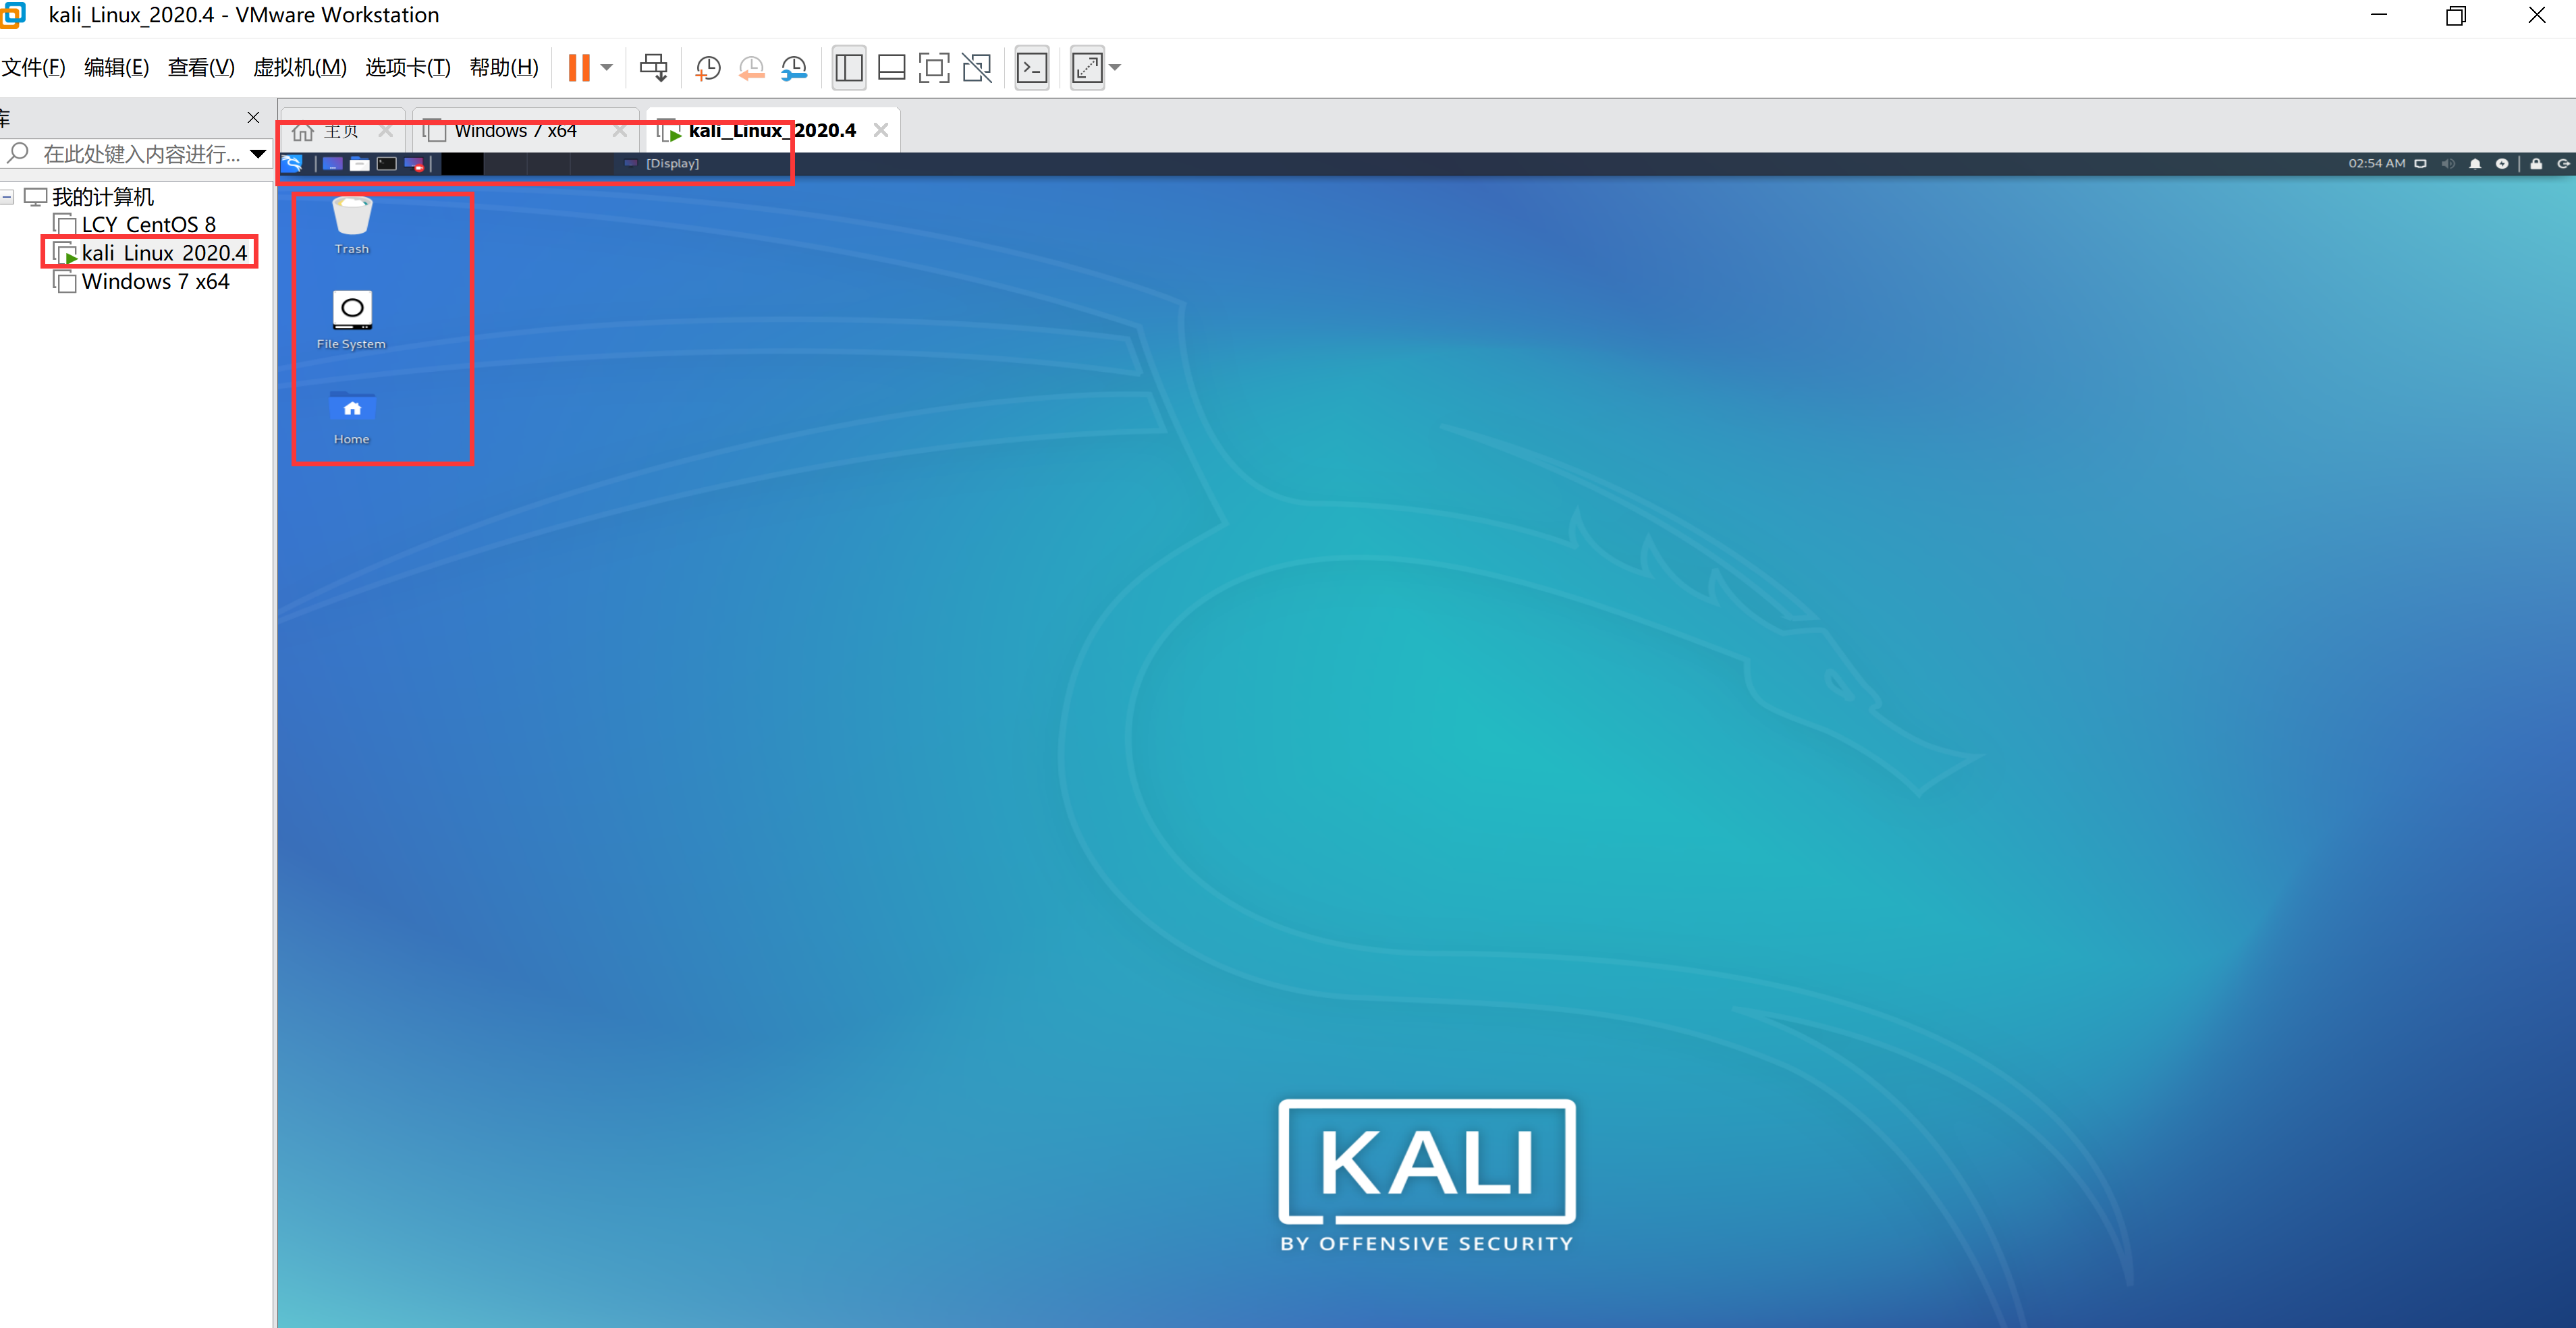Open Kali terminal emulator panel icon

[387, 164]
